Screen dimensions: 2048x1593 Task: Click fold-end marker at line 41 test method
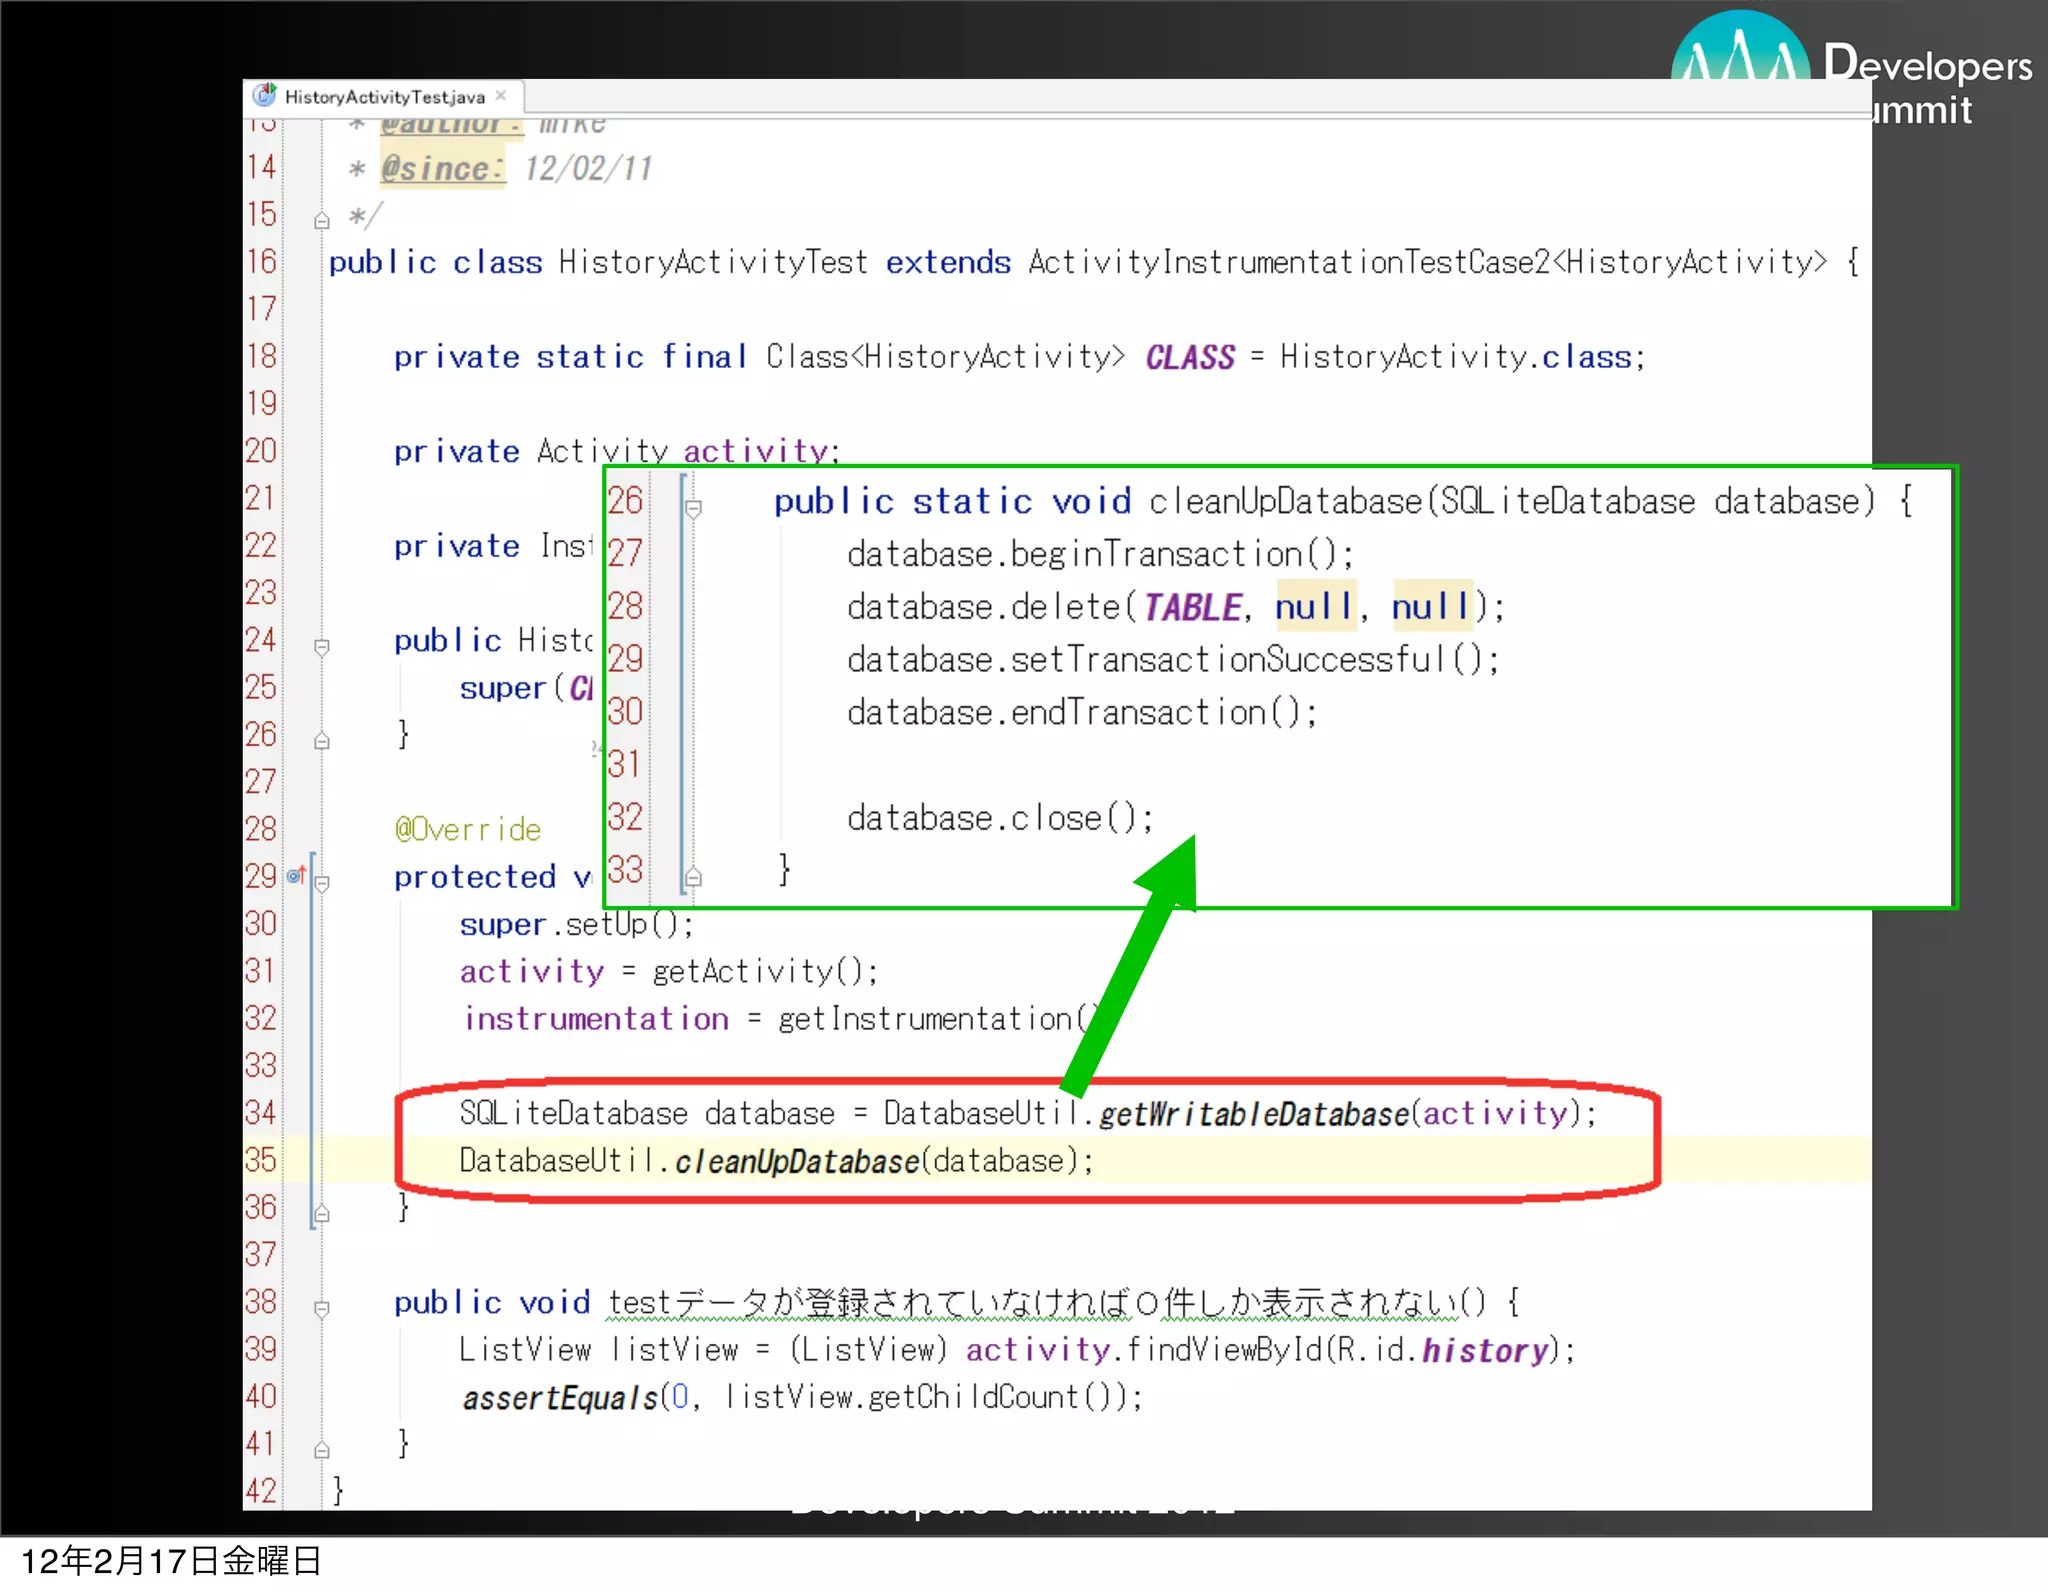[322, 1450]
